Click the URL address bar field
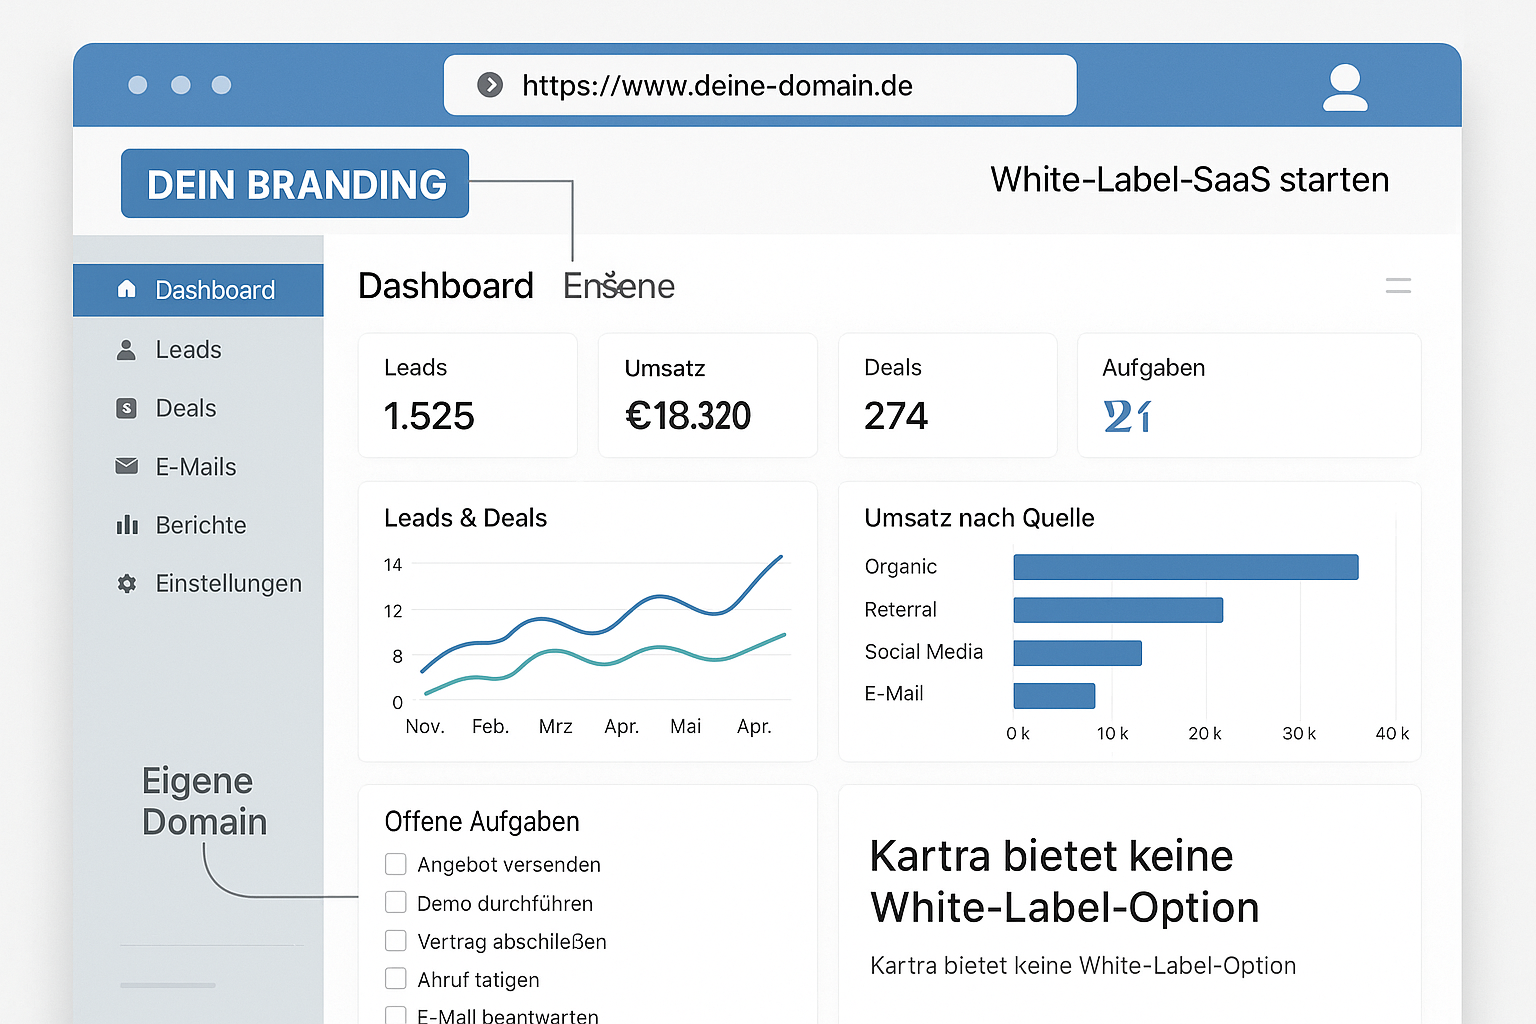The width and height of the screenshot is (1536, 1024). click(x=760, y=85)
